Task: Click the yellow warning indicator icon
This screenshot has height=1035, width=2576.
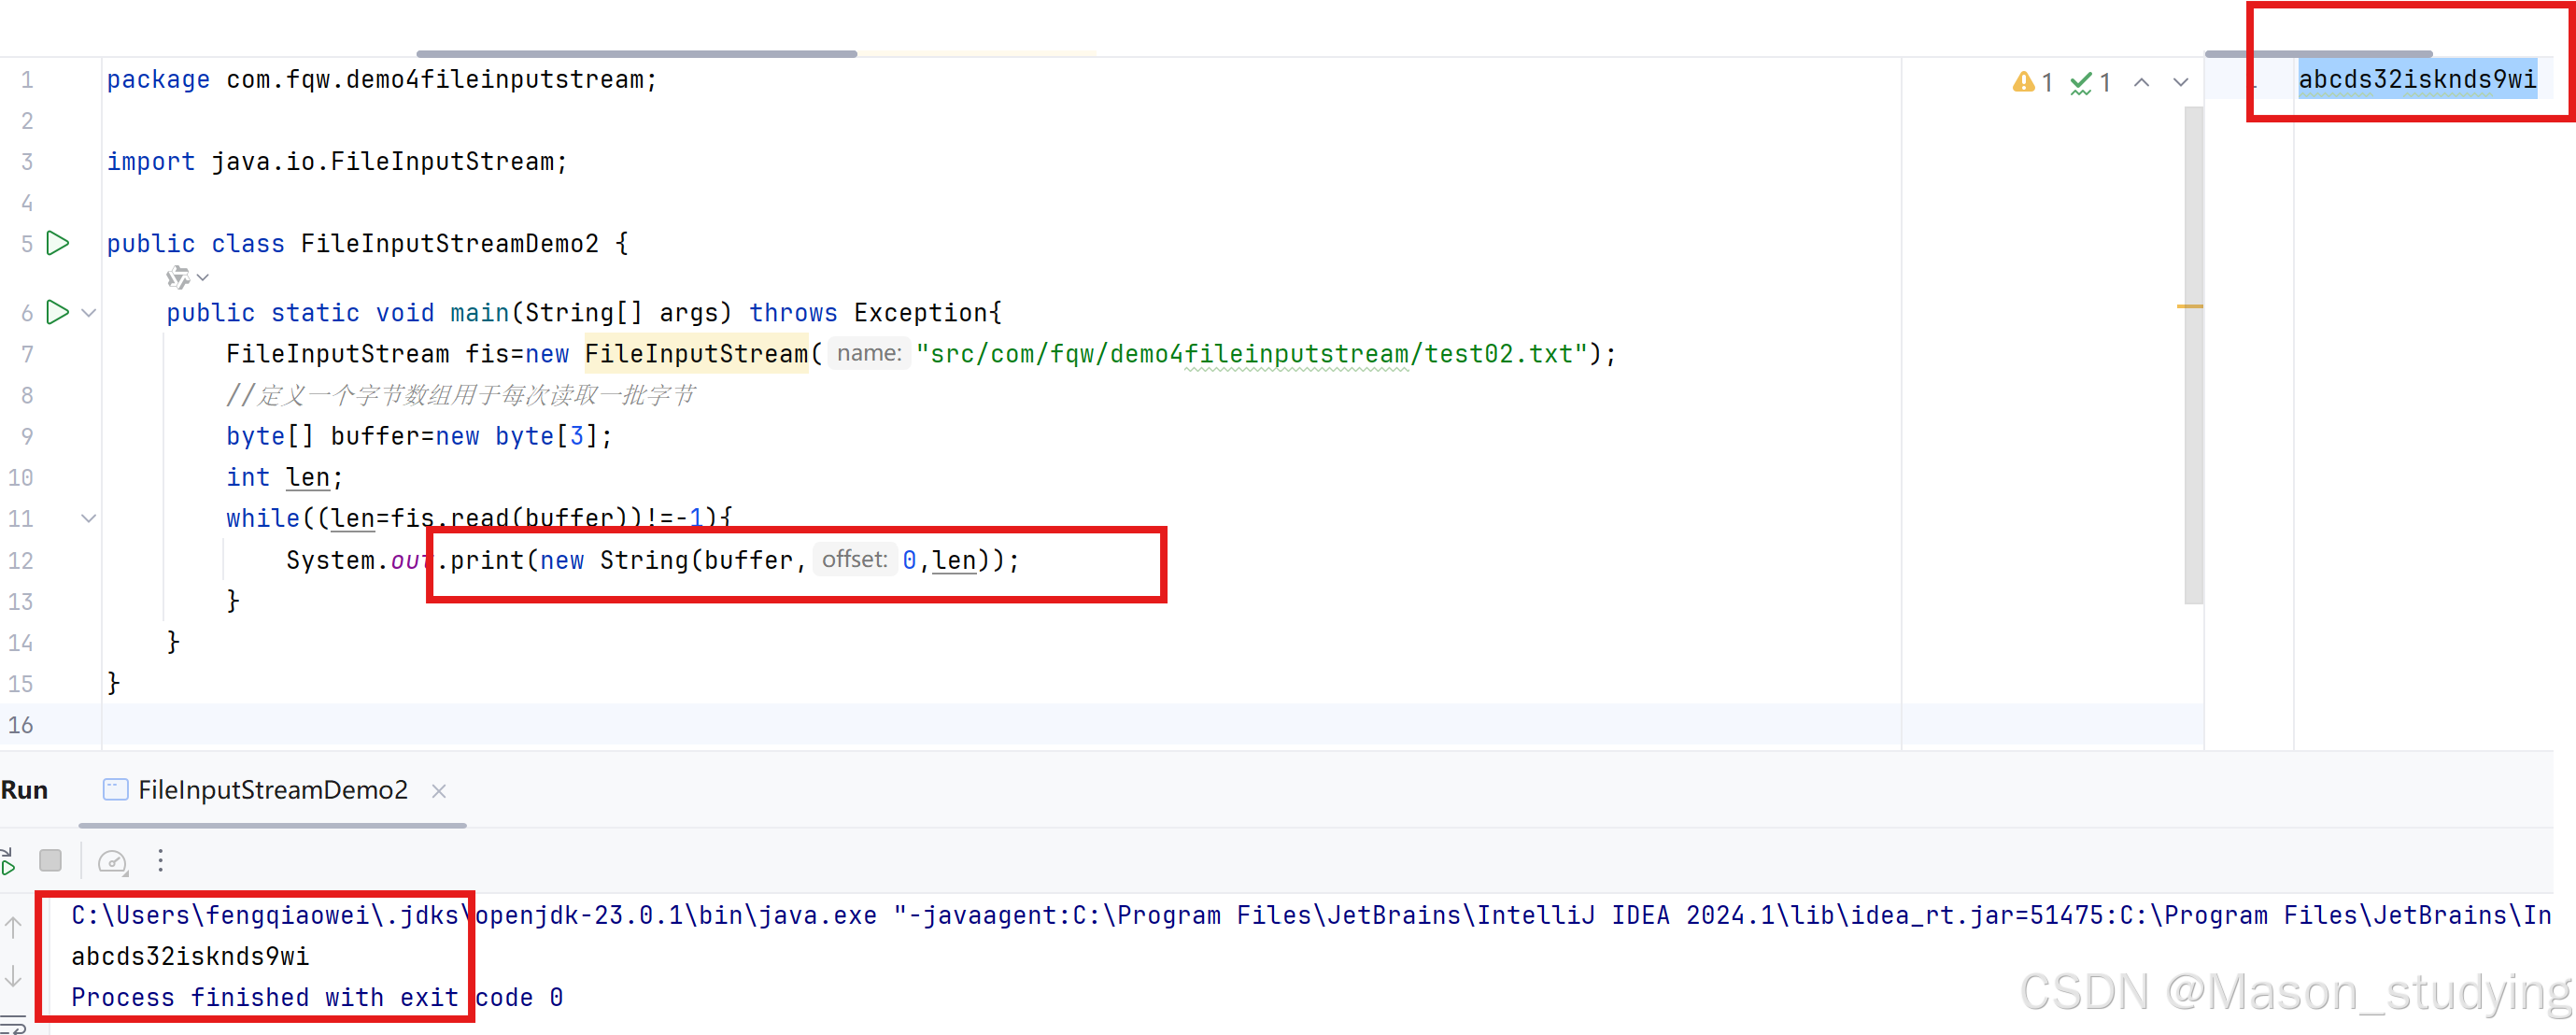Action: [2024, 82]
